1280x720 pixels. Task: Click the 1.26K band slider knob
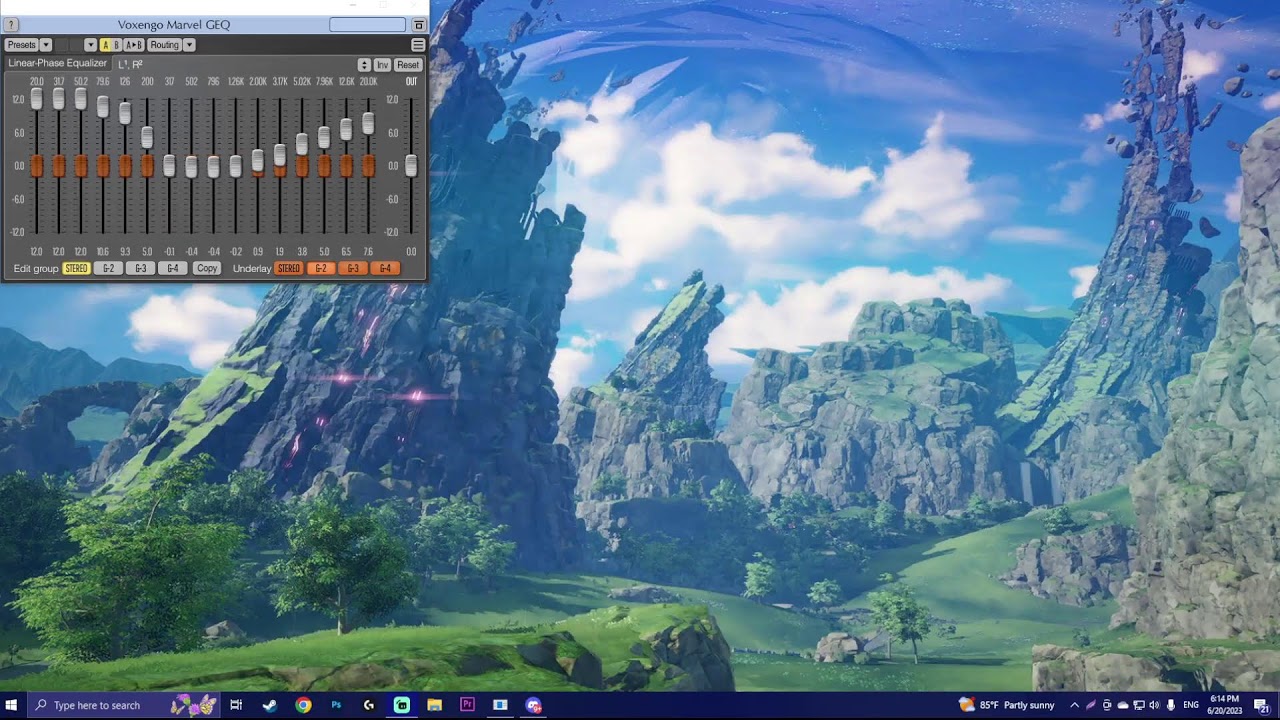(236, 166)
